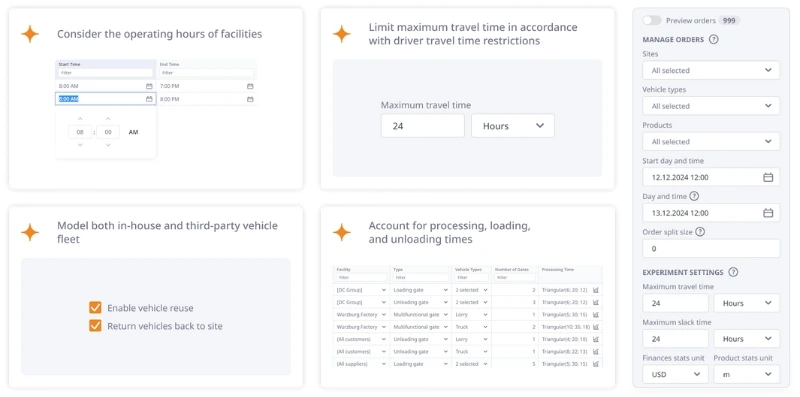
Task: Open type dropdown of Würzburg Factory Lorry row
Action: pos(420,314)
